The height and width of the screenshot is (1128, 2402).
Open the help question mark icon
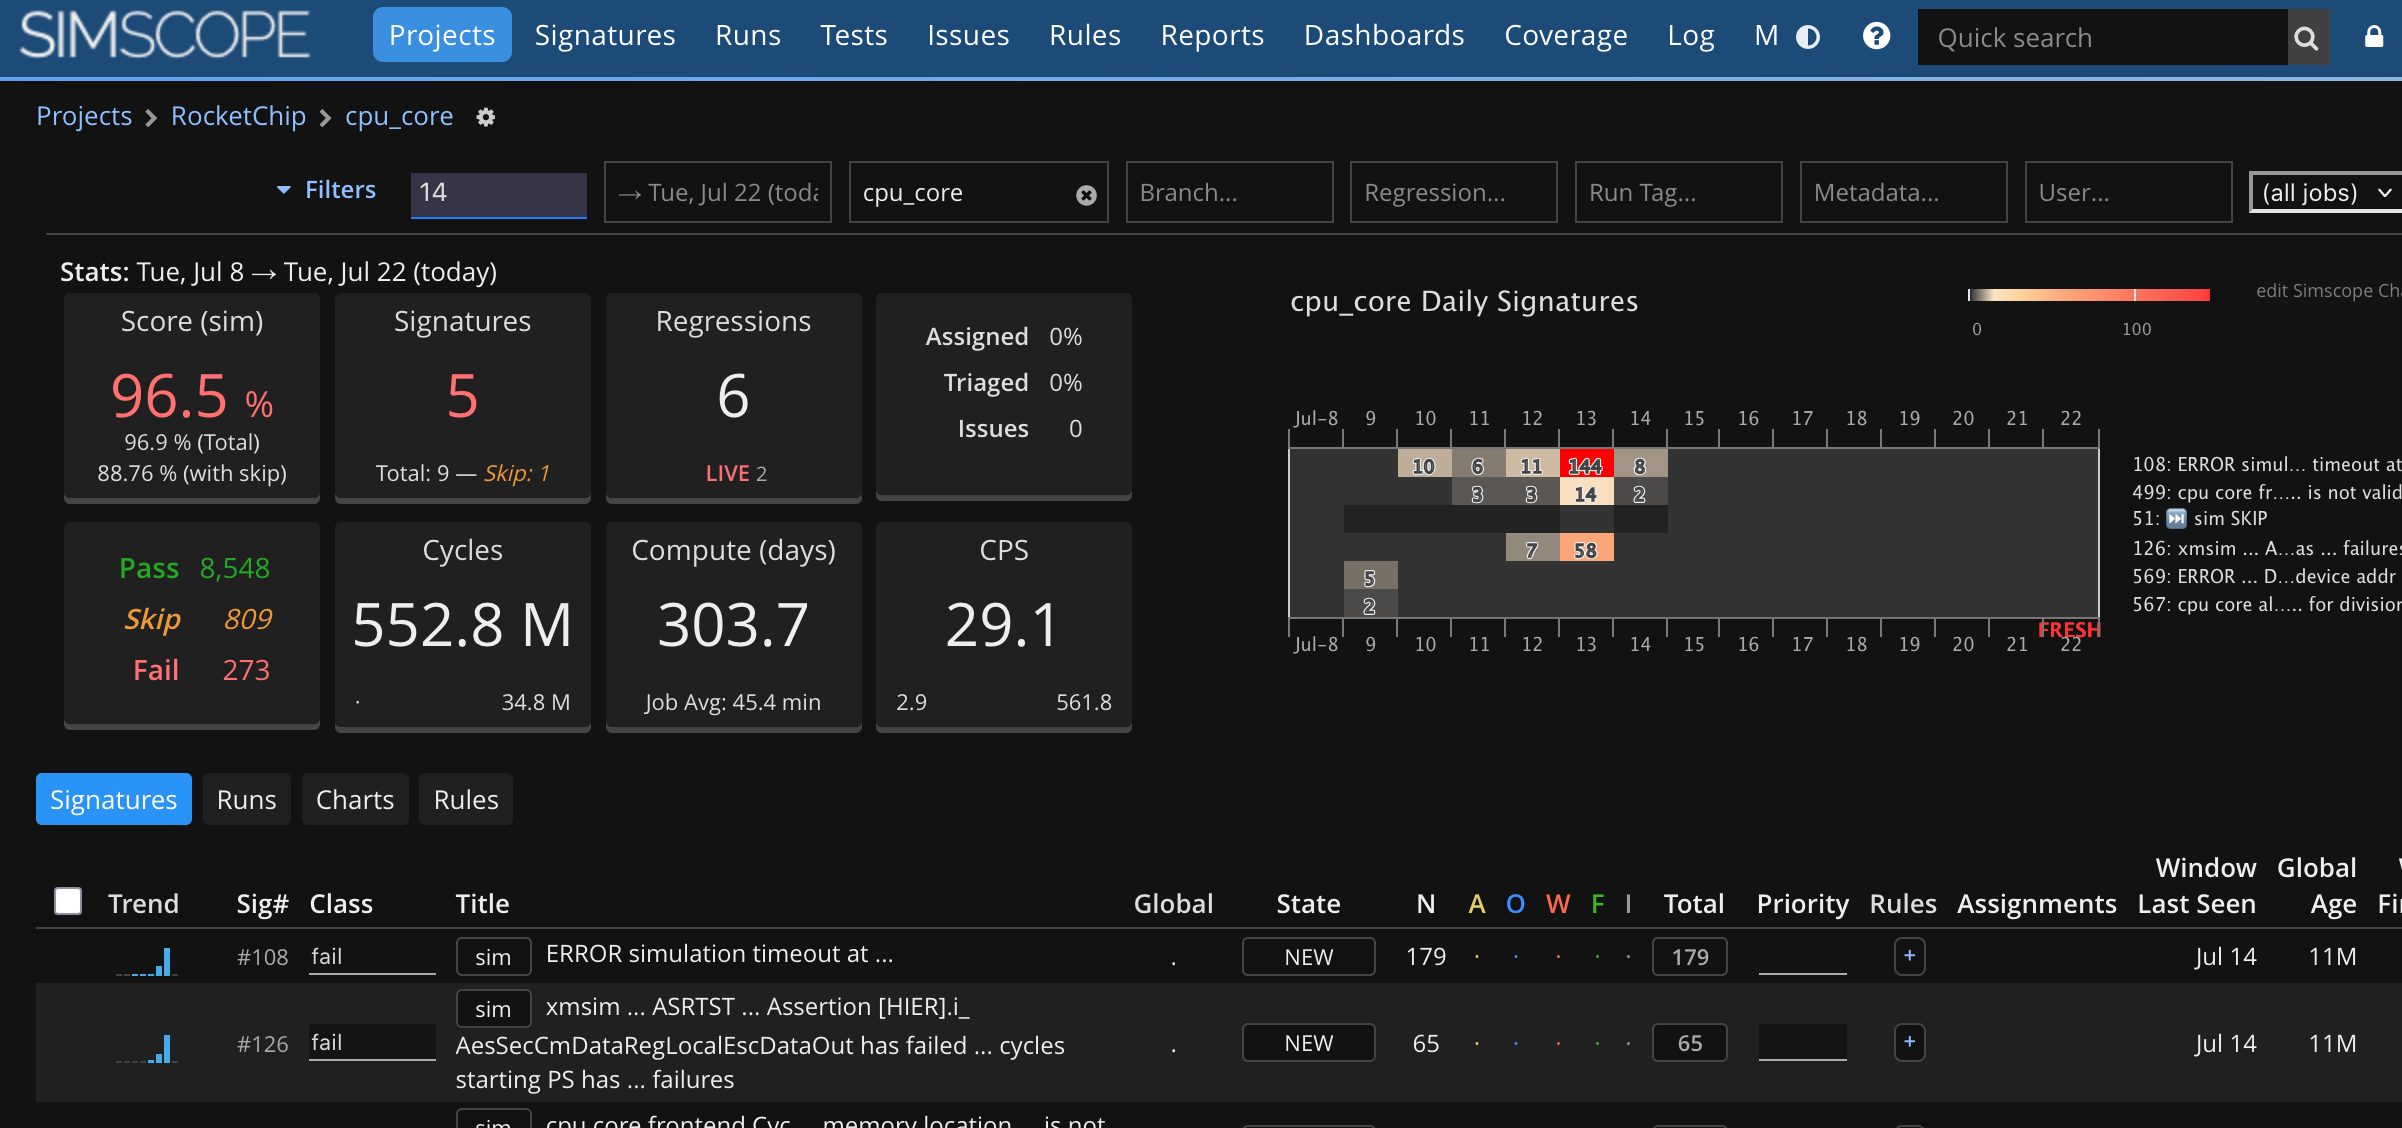click(1876, 36)
